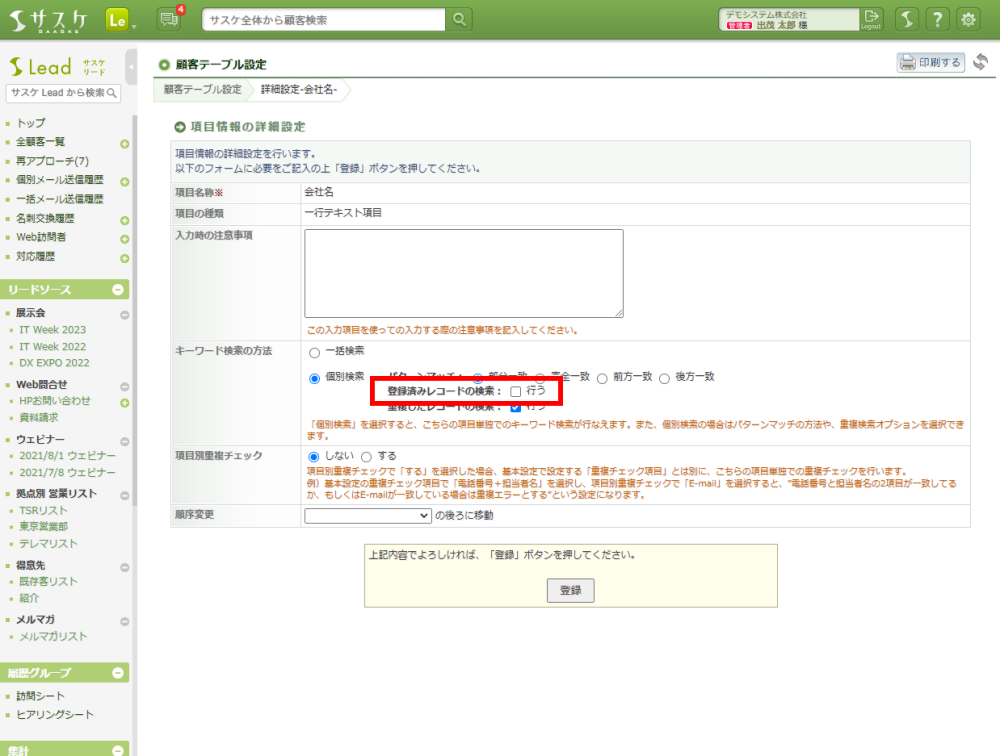Select the する radio for 項目別重複チェック
The width and height of the screenshot is (1000, 756).
366,456
